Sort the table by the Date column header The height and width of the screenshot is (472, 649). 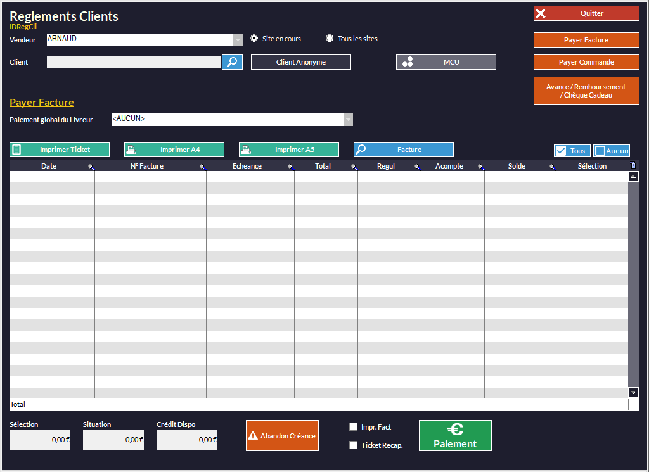pos(50,166)
